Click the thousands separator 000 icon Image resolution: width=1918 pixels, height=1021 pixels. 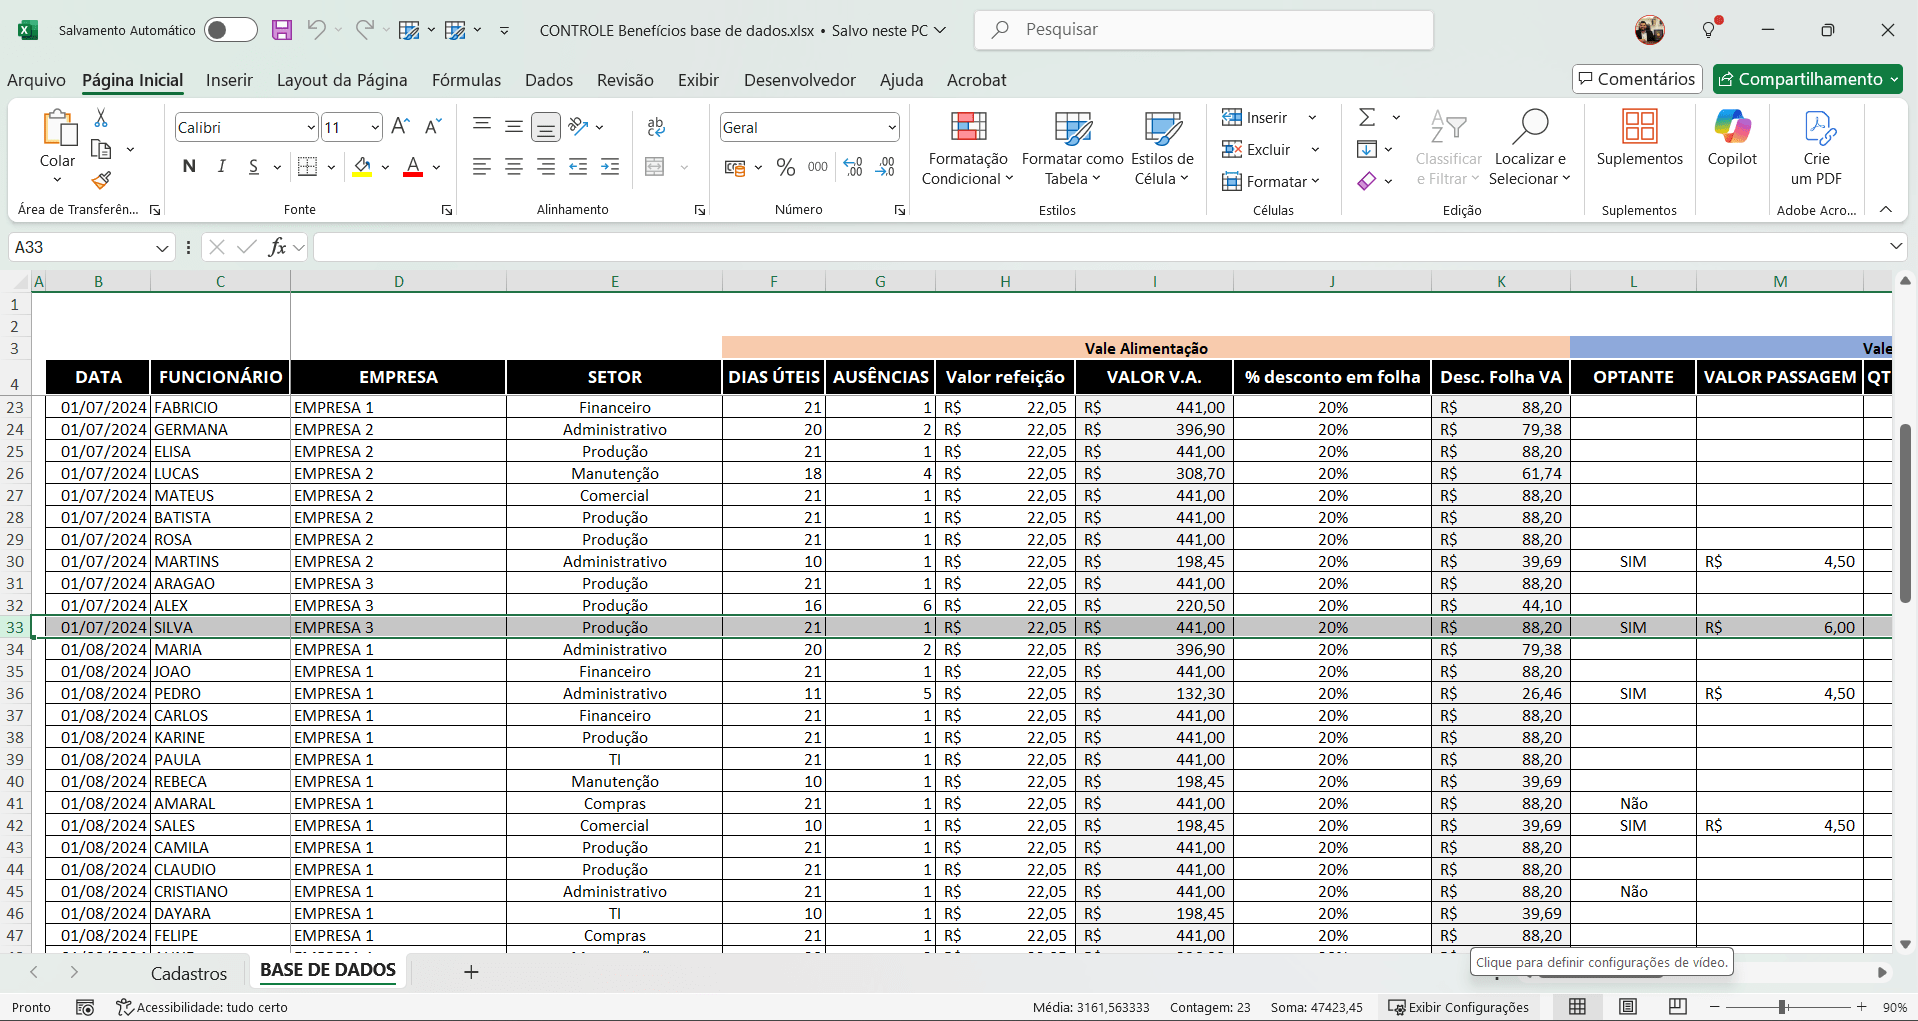coord(818,167)
